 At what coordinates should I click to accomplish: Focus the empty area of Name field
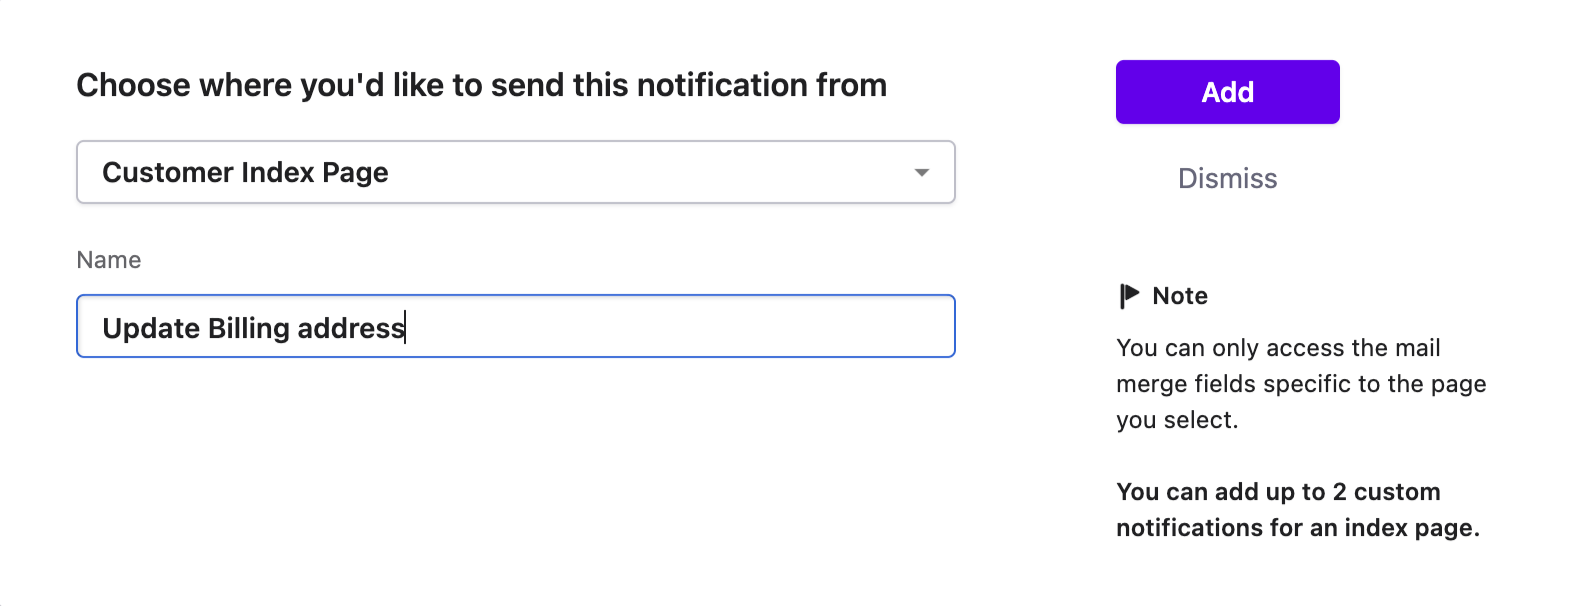tap(680, 327)
